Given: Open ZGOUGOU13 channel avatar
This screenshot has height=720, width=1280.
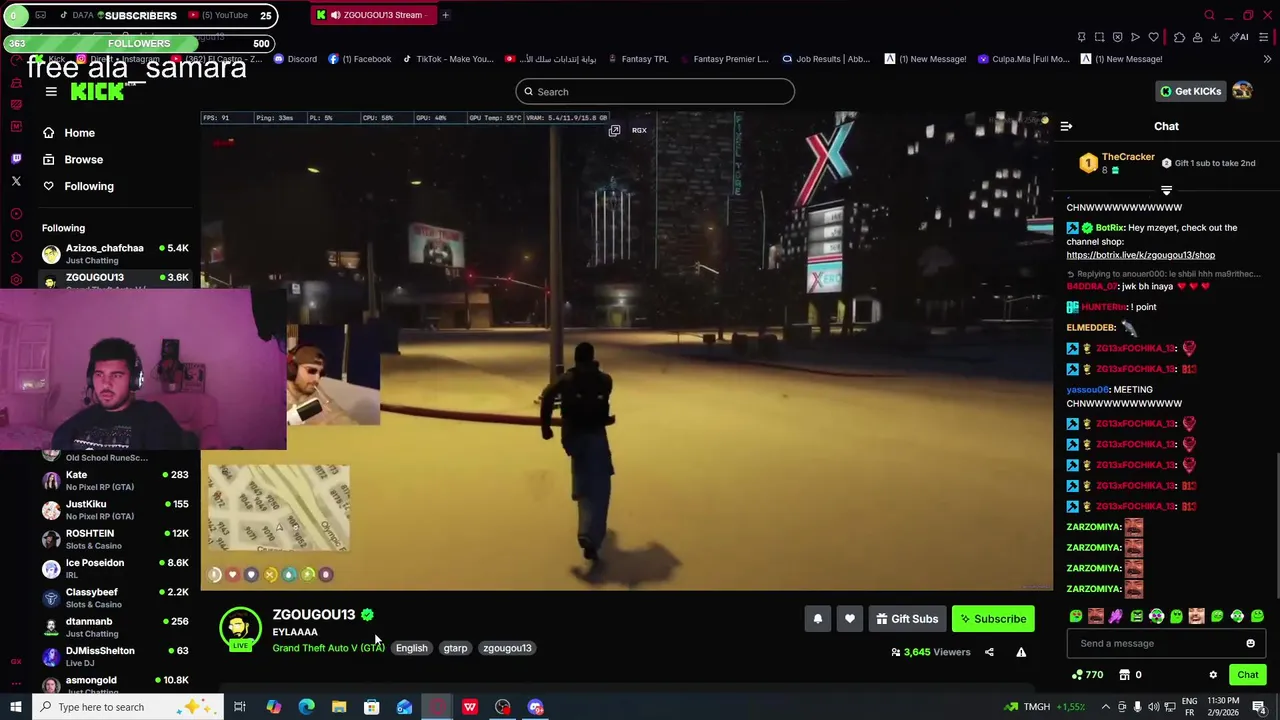Looking at the screenshot, I should (x=240, y=627).
